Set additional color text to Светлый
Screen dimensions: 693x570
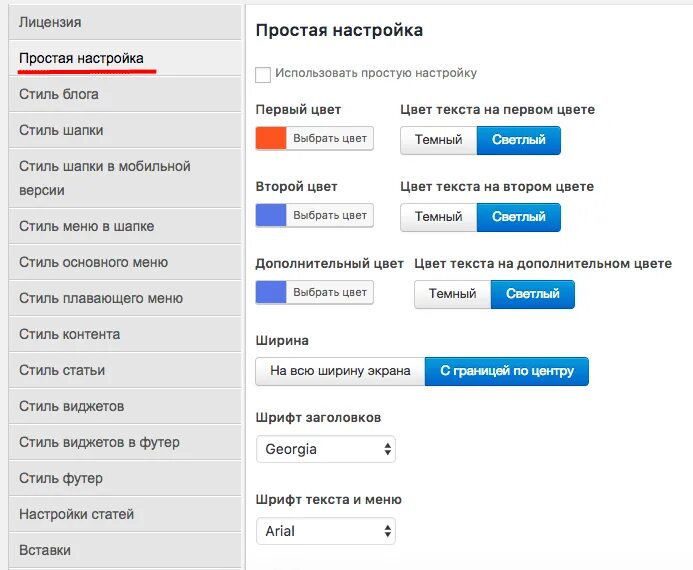tap(533, 294)
